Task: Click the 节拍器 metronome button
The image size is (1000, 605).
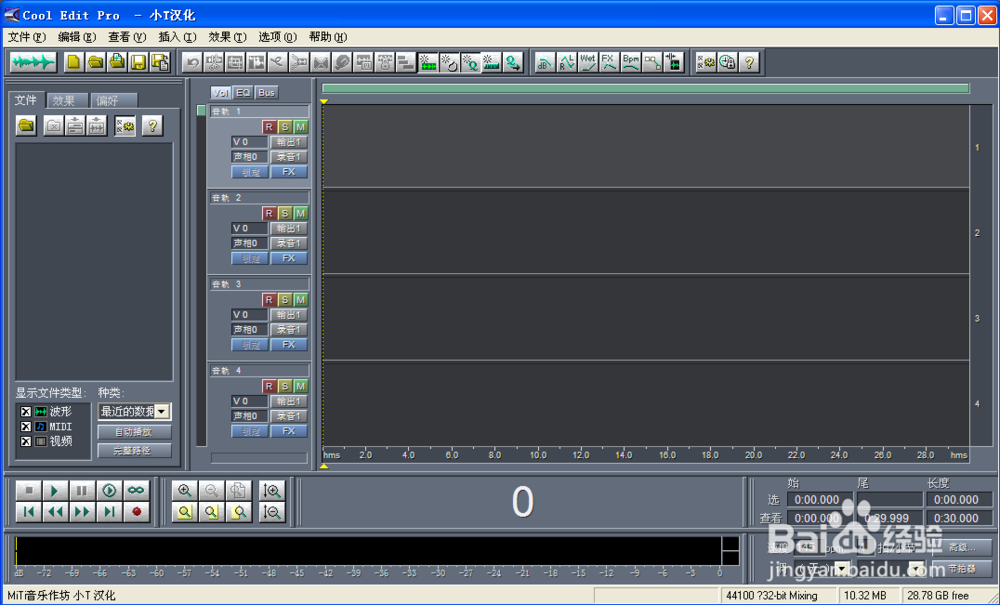Action: [962, 568]
